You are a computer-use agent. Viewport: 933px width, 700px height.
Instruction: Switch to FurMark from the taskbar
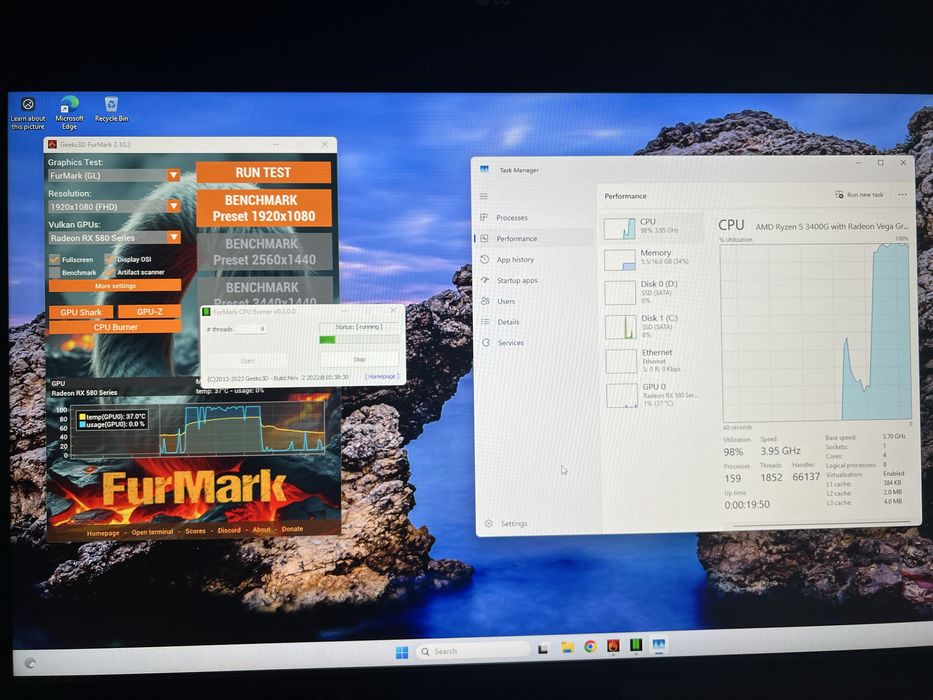(x=613, y=645)
